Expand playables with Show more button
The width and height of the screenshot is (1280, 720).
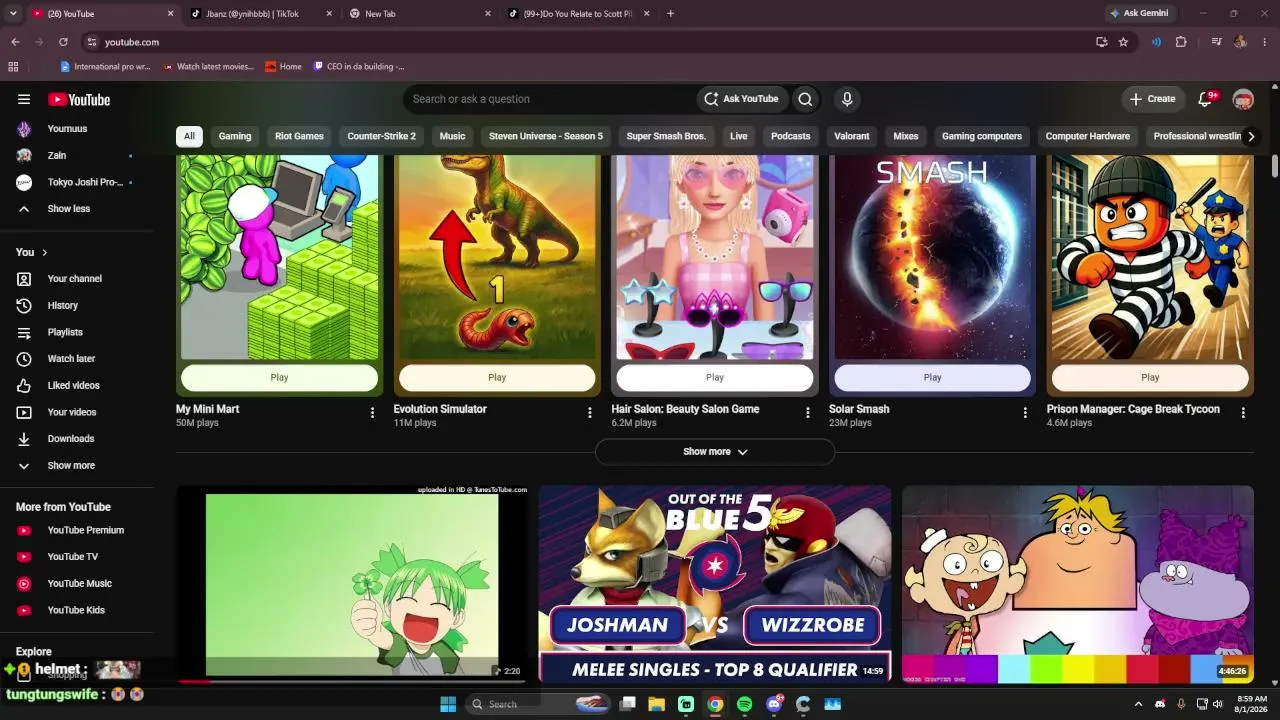point(715,452)
